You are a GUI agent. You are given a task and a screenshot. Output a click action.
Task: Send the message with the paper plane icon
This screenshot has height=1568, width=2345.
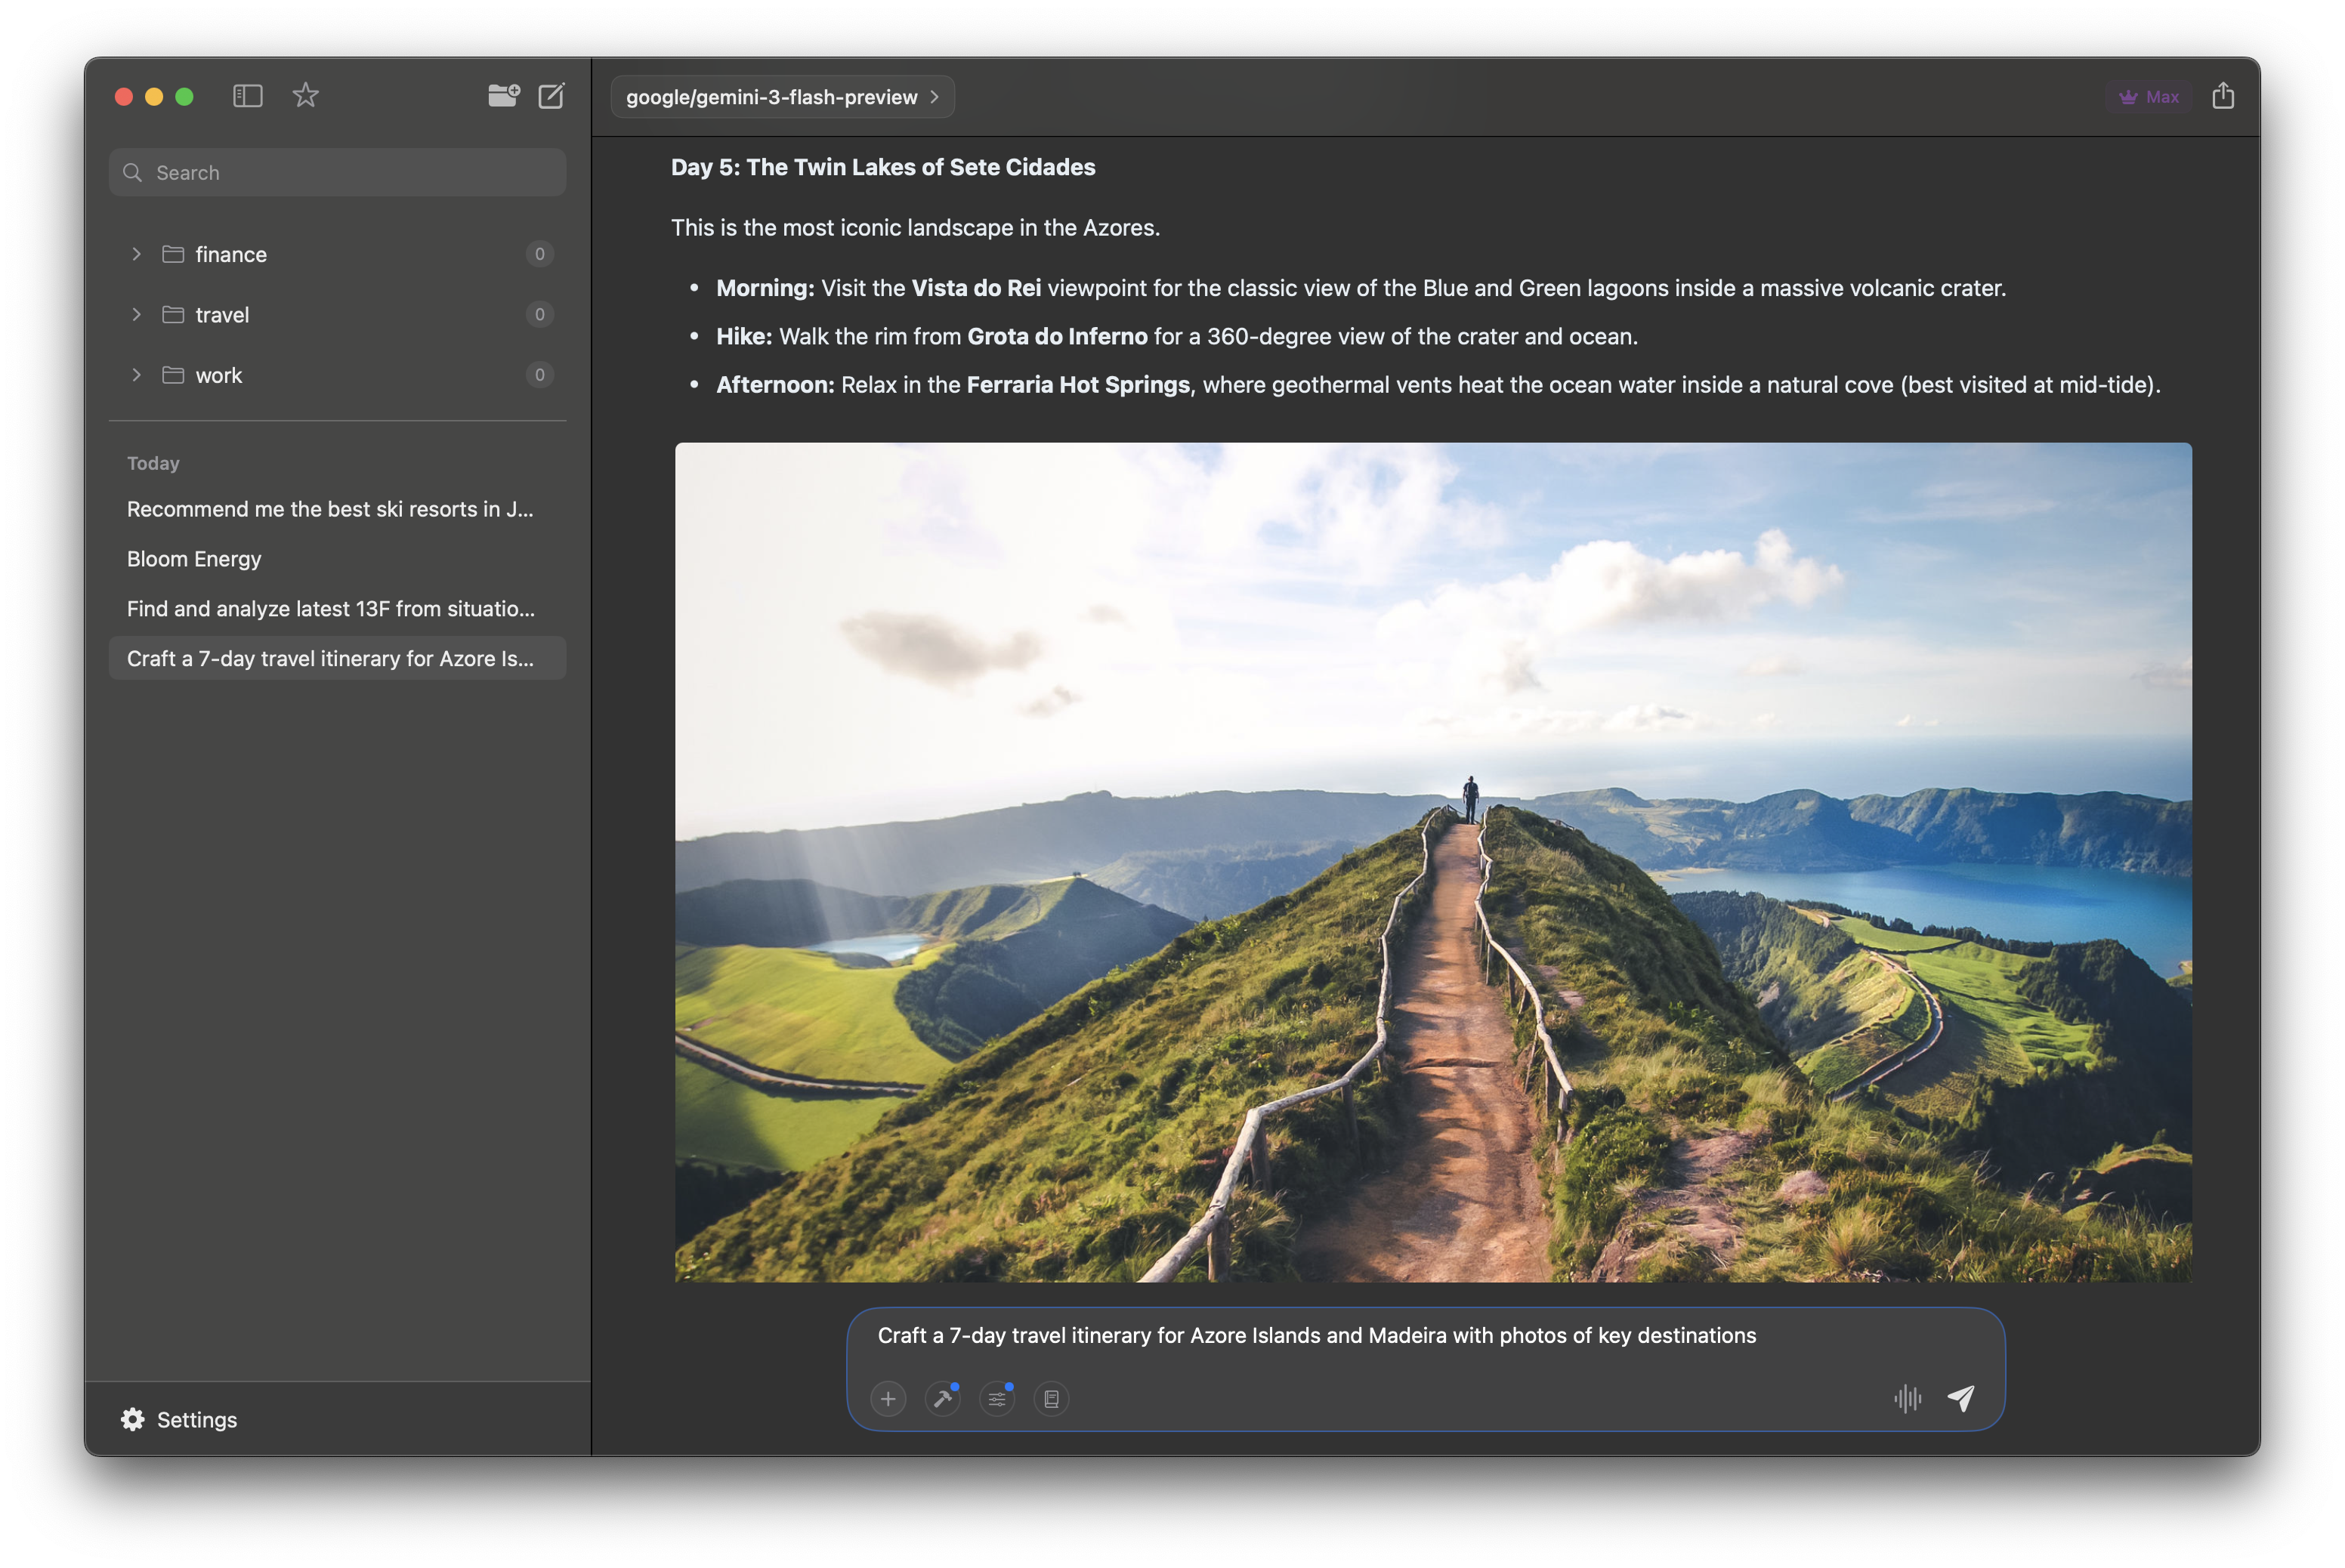tap(1962, 1399)
